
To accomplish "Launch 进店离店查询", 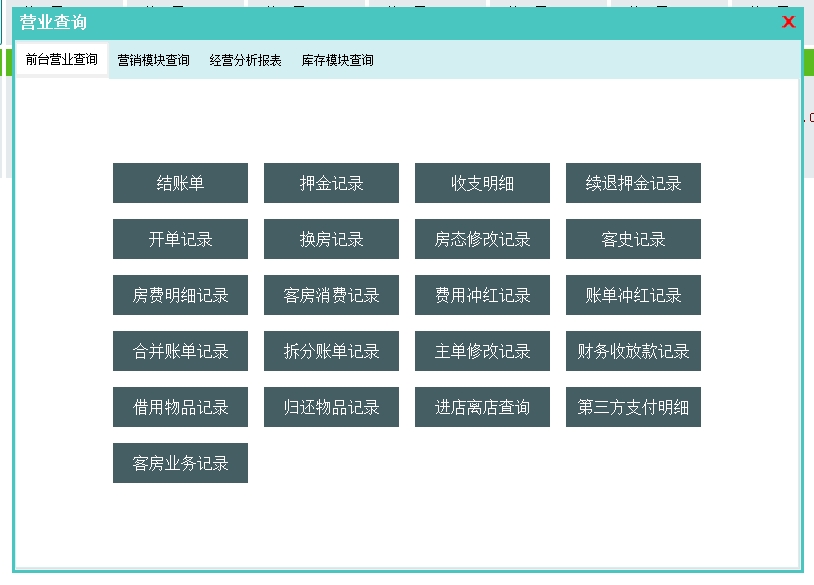I will (x=482, y=407).
